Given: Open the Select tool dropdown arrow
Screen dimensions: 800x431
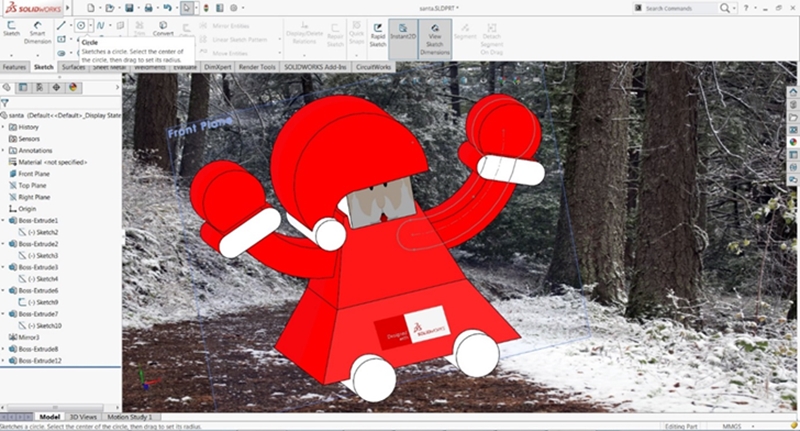Looking at the screenshot, I should click(196, 8).
